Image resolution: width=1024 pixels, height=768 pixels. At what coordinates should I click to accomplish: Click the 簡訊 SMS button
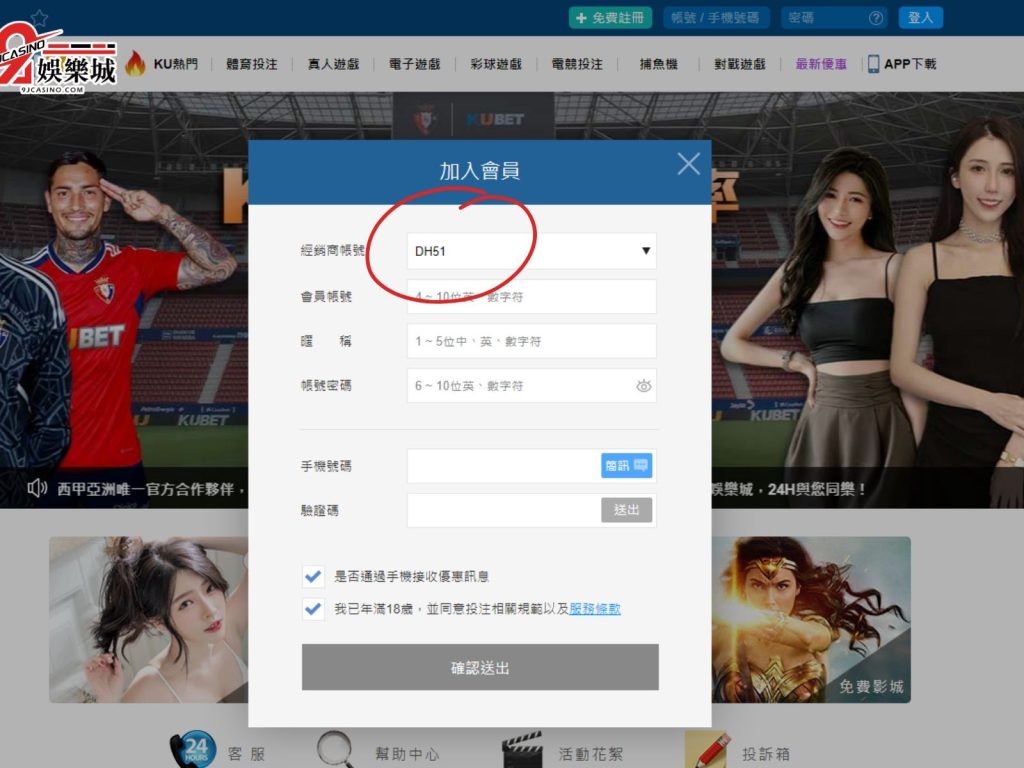626,466
